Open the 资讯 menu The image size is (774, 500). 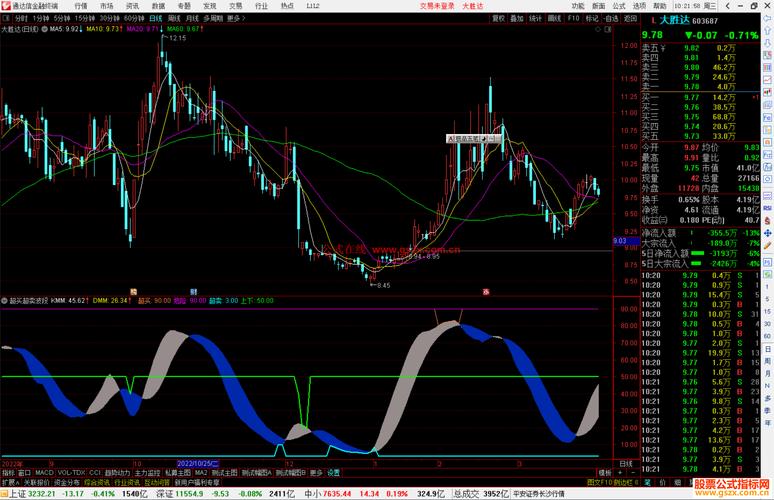point(132,6)
